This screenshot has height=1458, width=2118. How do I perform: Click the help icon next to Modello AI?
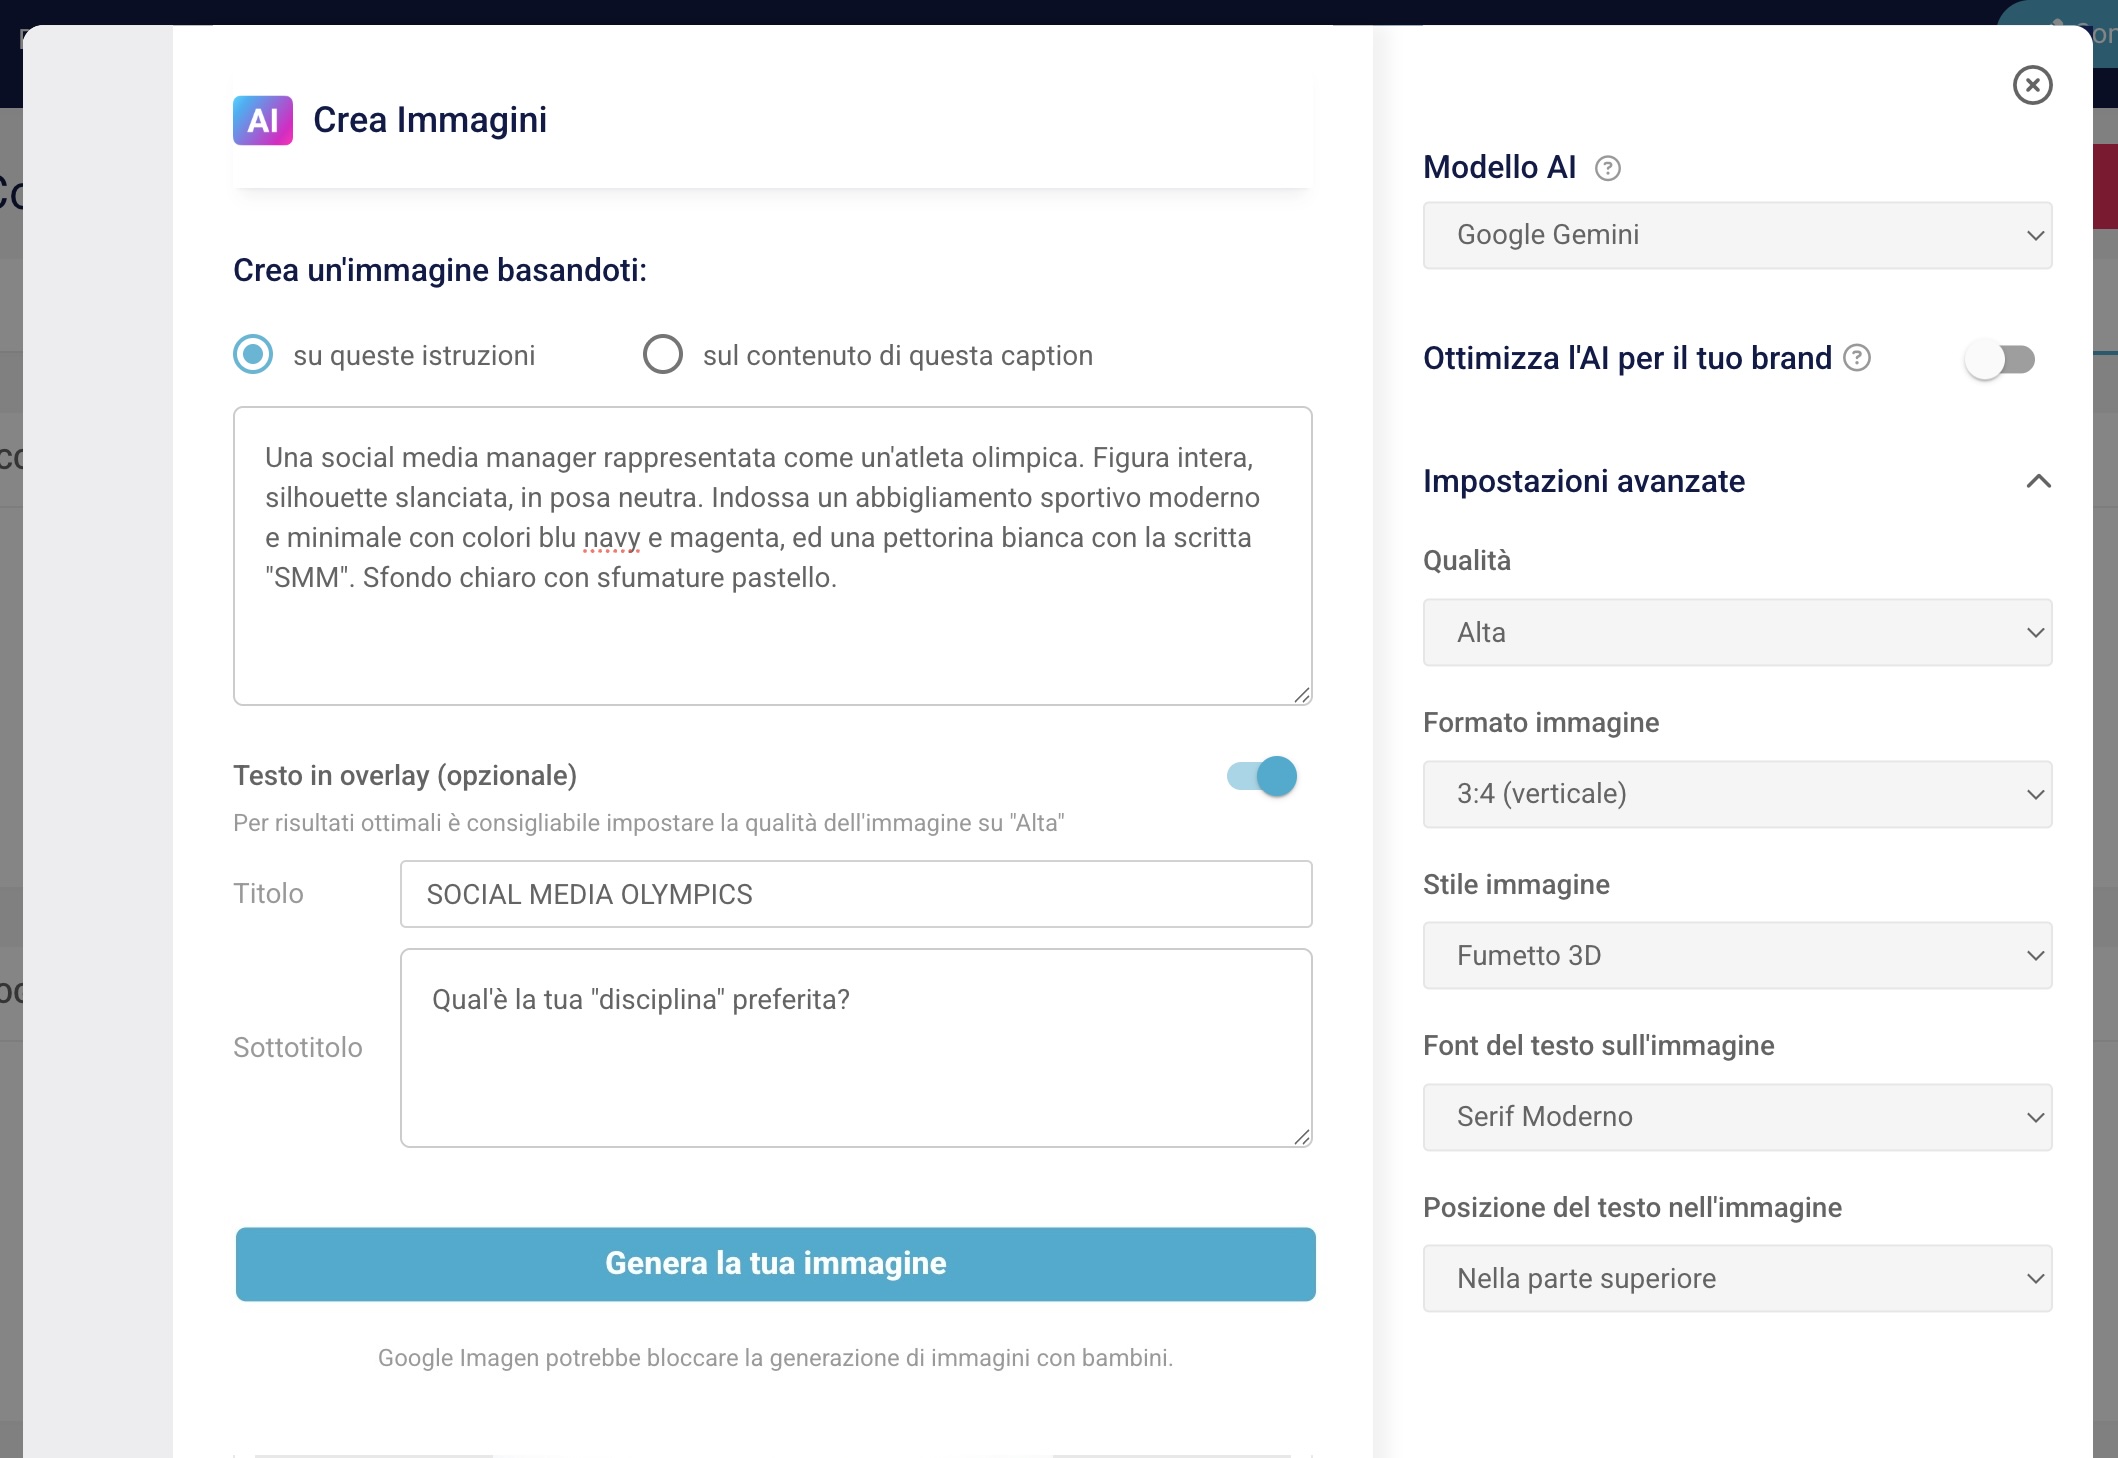click(x=1608, y=168)
